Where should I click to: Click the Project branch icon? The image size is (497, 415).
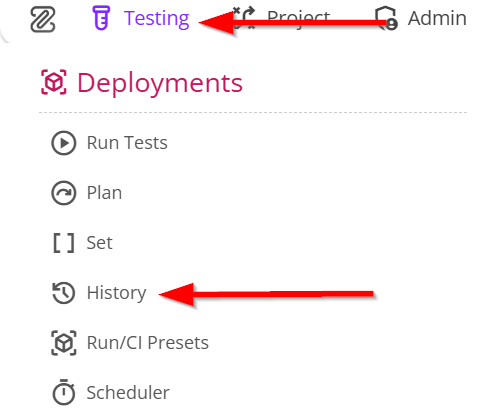pos(244,18)
